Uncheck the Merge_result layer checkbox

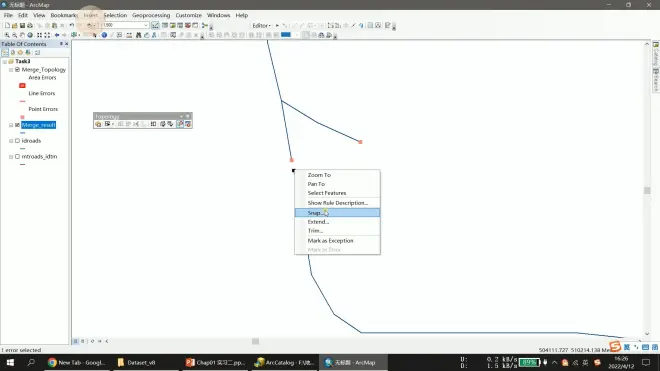coord(17,125)
